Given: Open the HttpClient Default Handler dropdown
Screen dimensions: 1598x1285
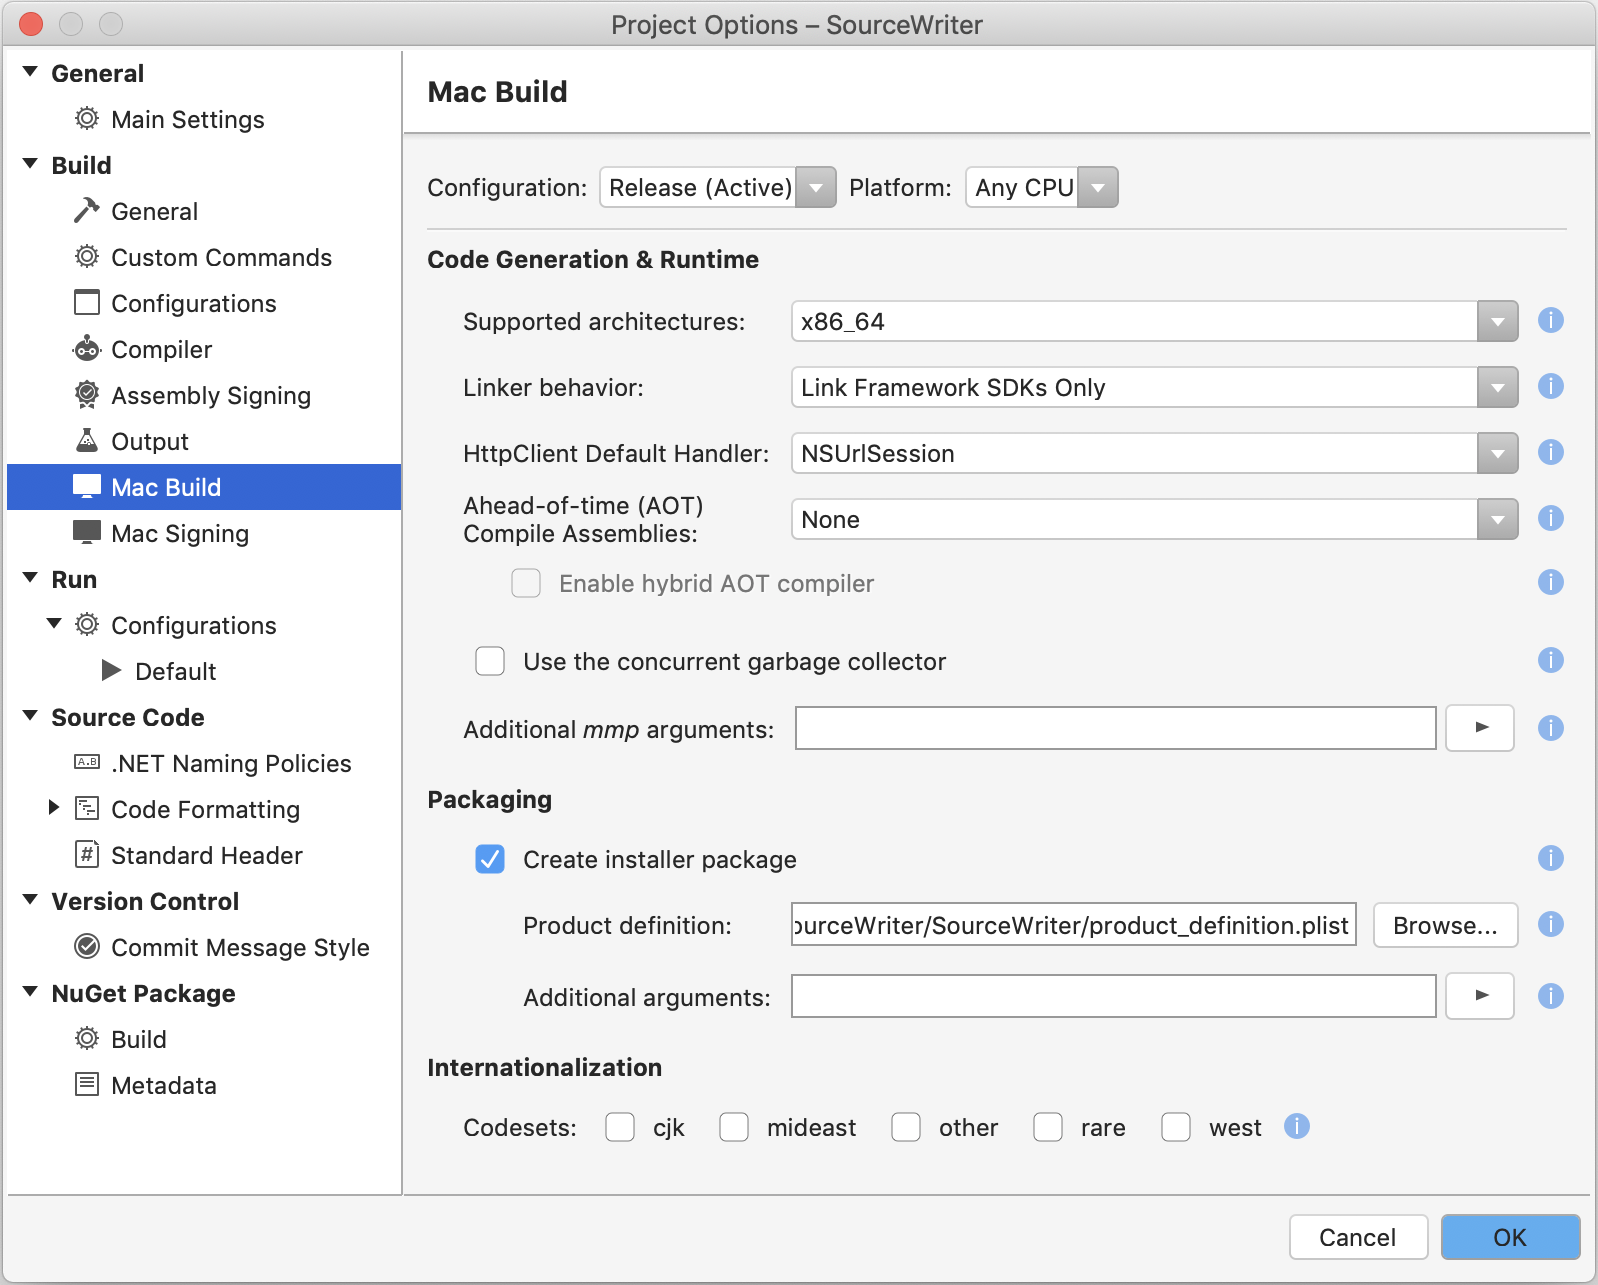Looking at the screenshot, I should coord(1154,453).
